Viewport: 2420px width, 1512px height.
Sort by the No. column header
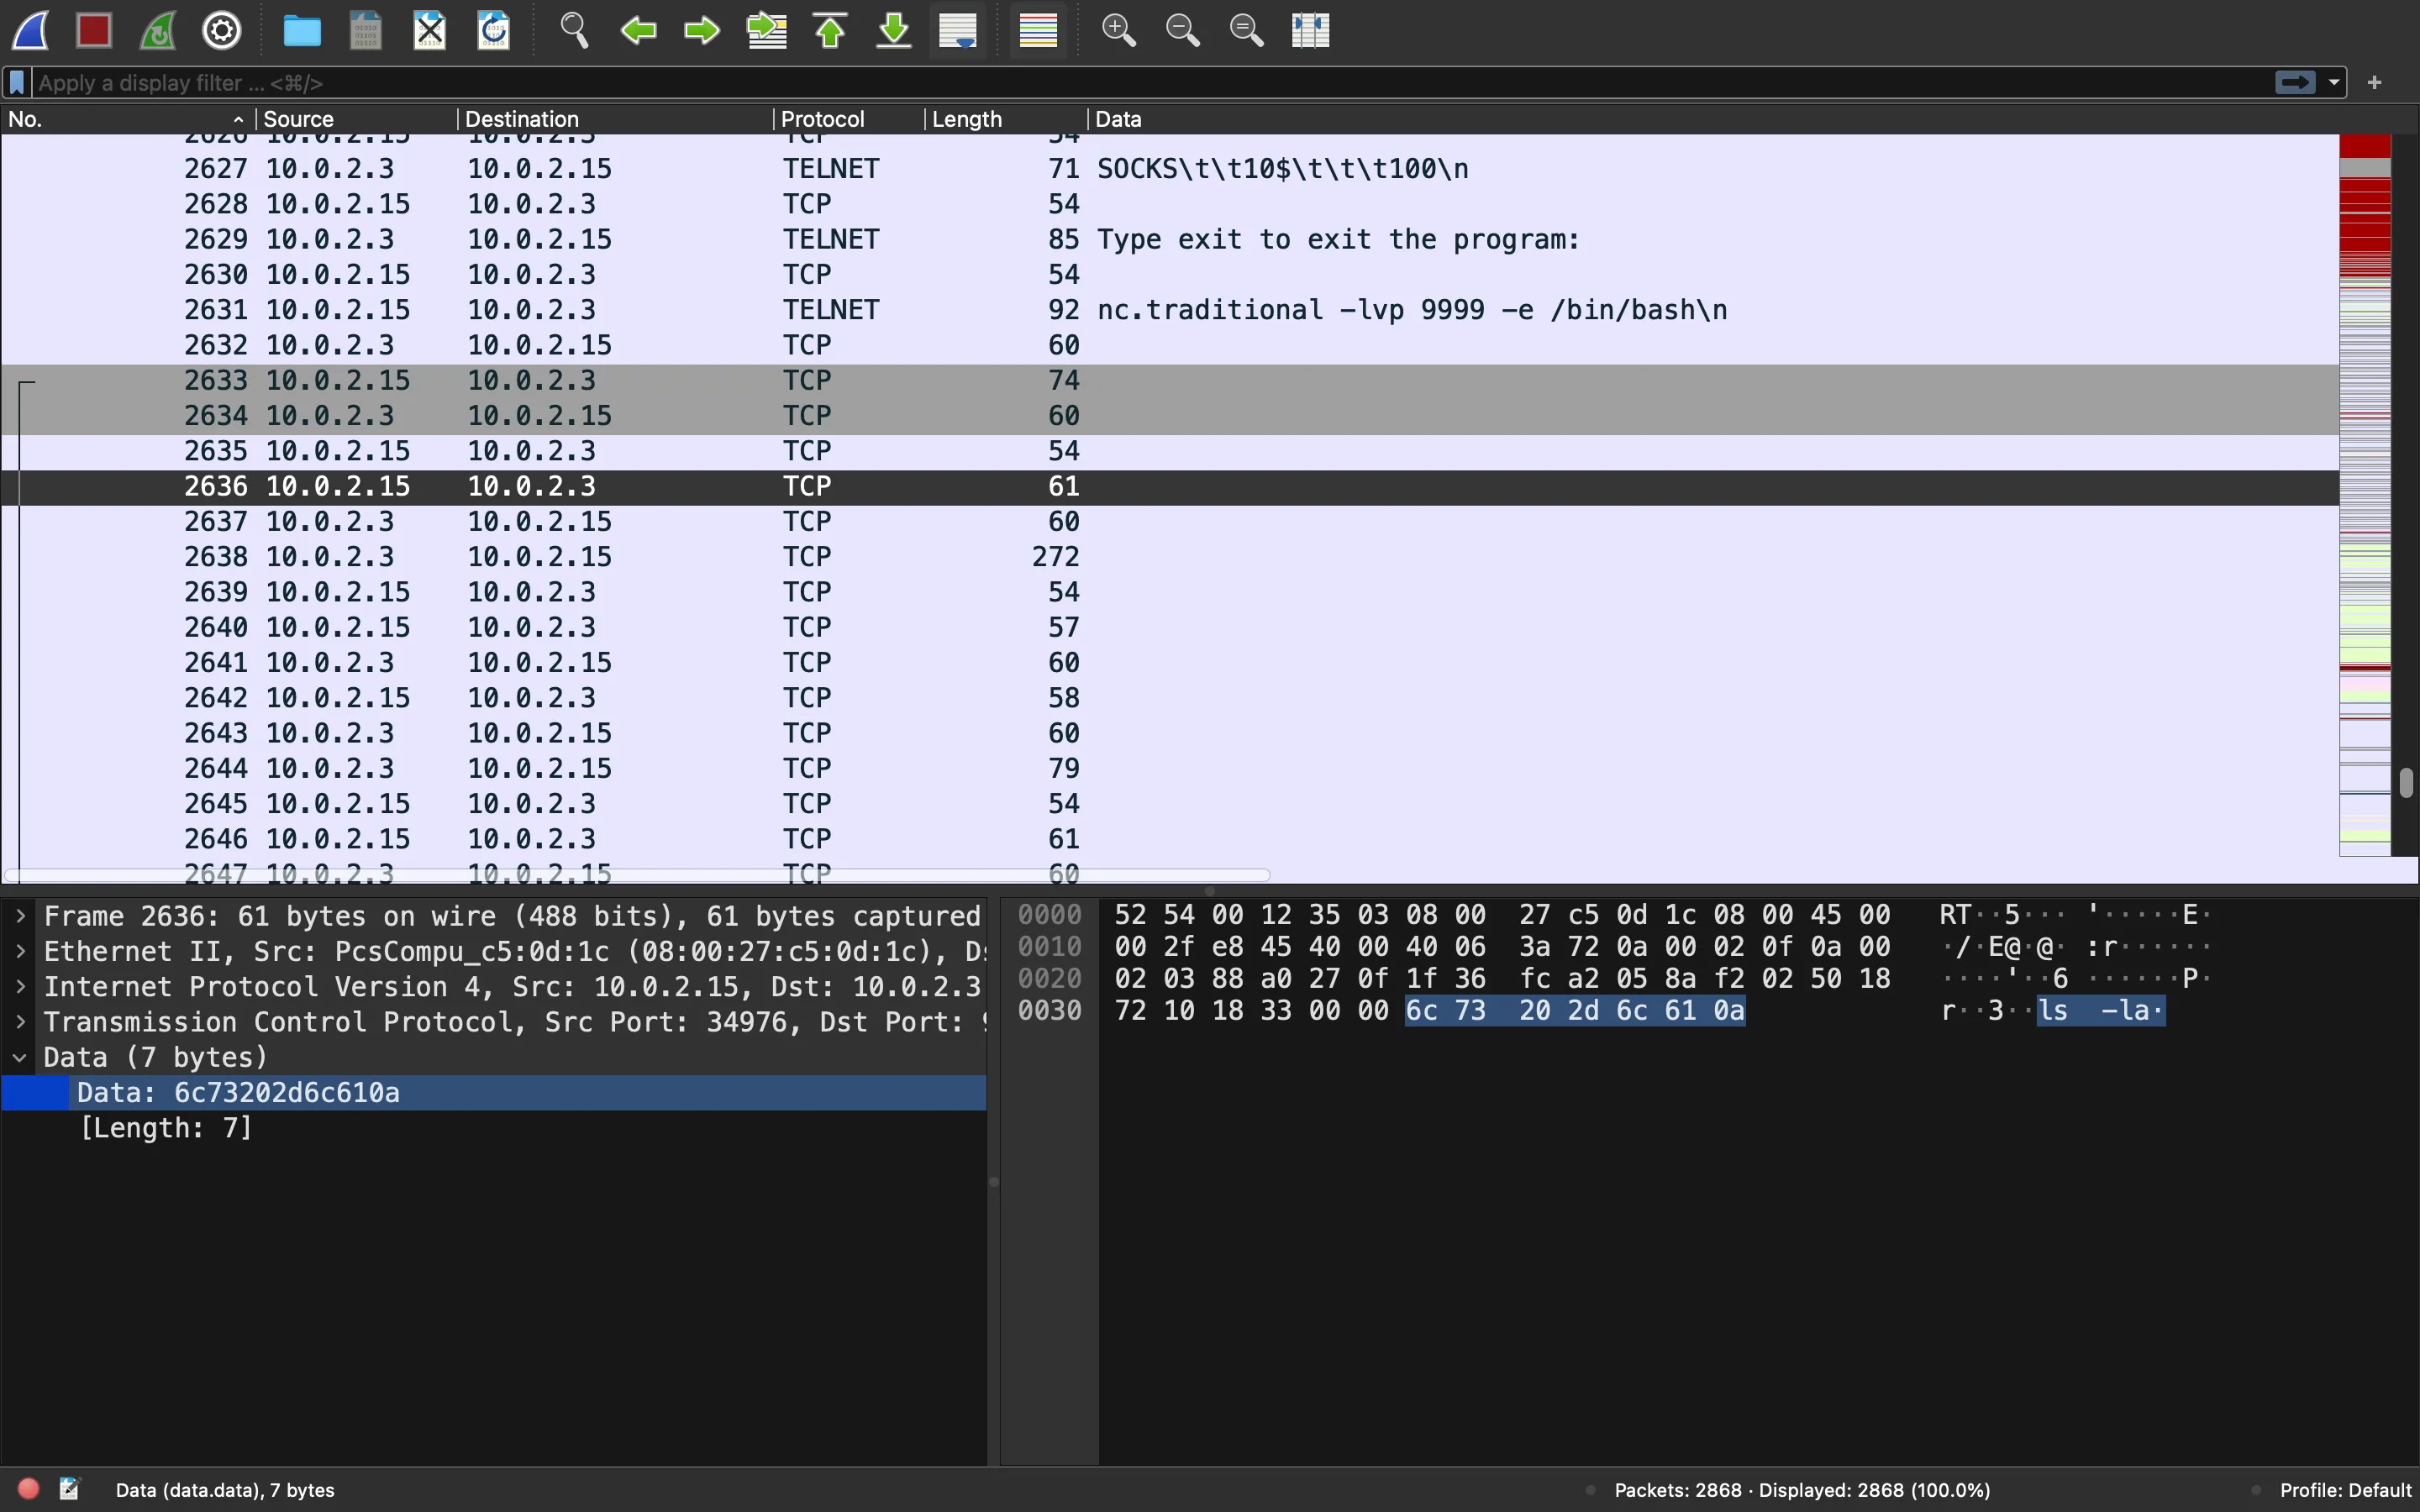[126, 119]
